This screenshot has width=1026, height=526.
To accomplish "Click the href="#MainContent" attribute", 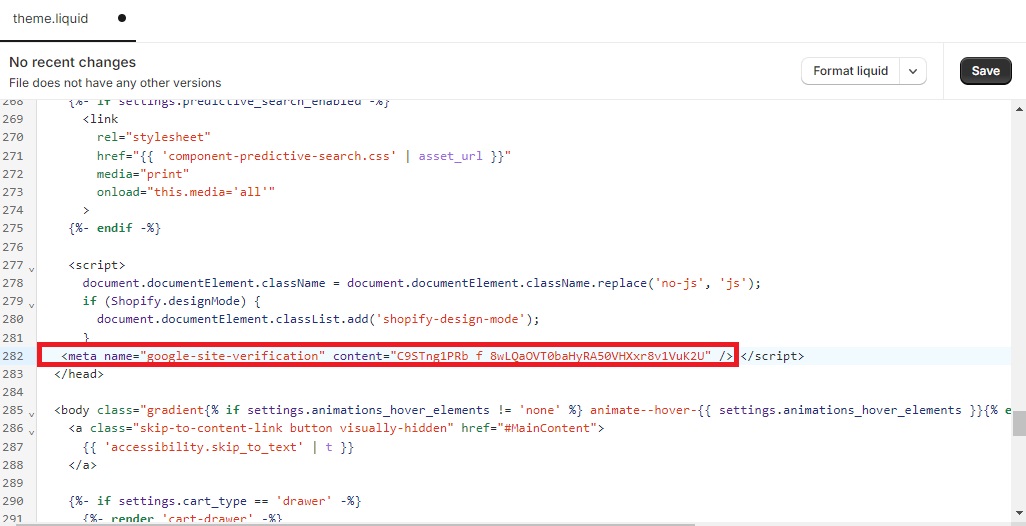I will 529,428.
